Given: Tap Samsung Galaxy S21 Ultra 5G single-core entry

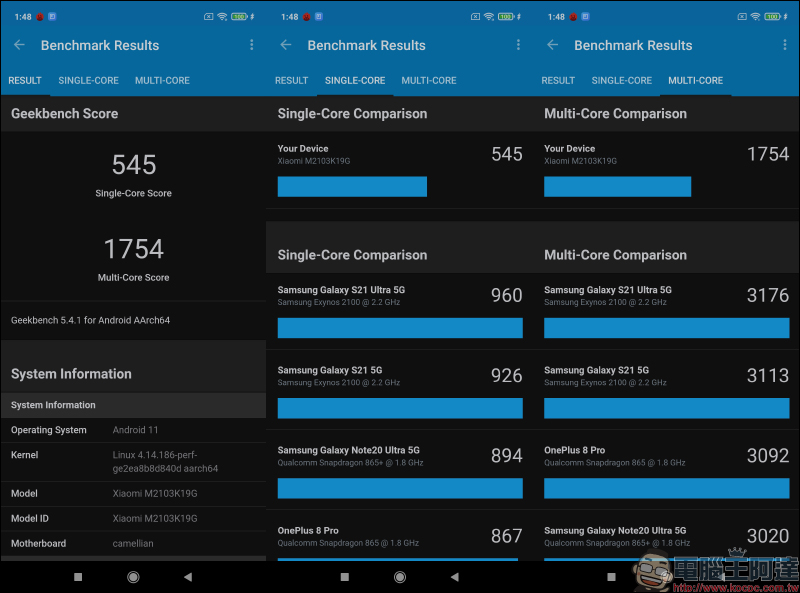Looking at the screenshot, I should [400, 311].
